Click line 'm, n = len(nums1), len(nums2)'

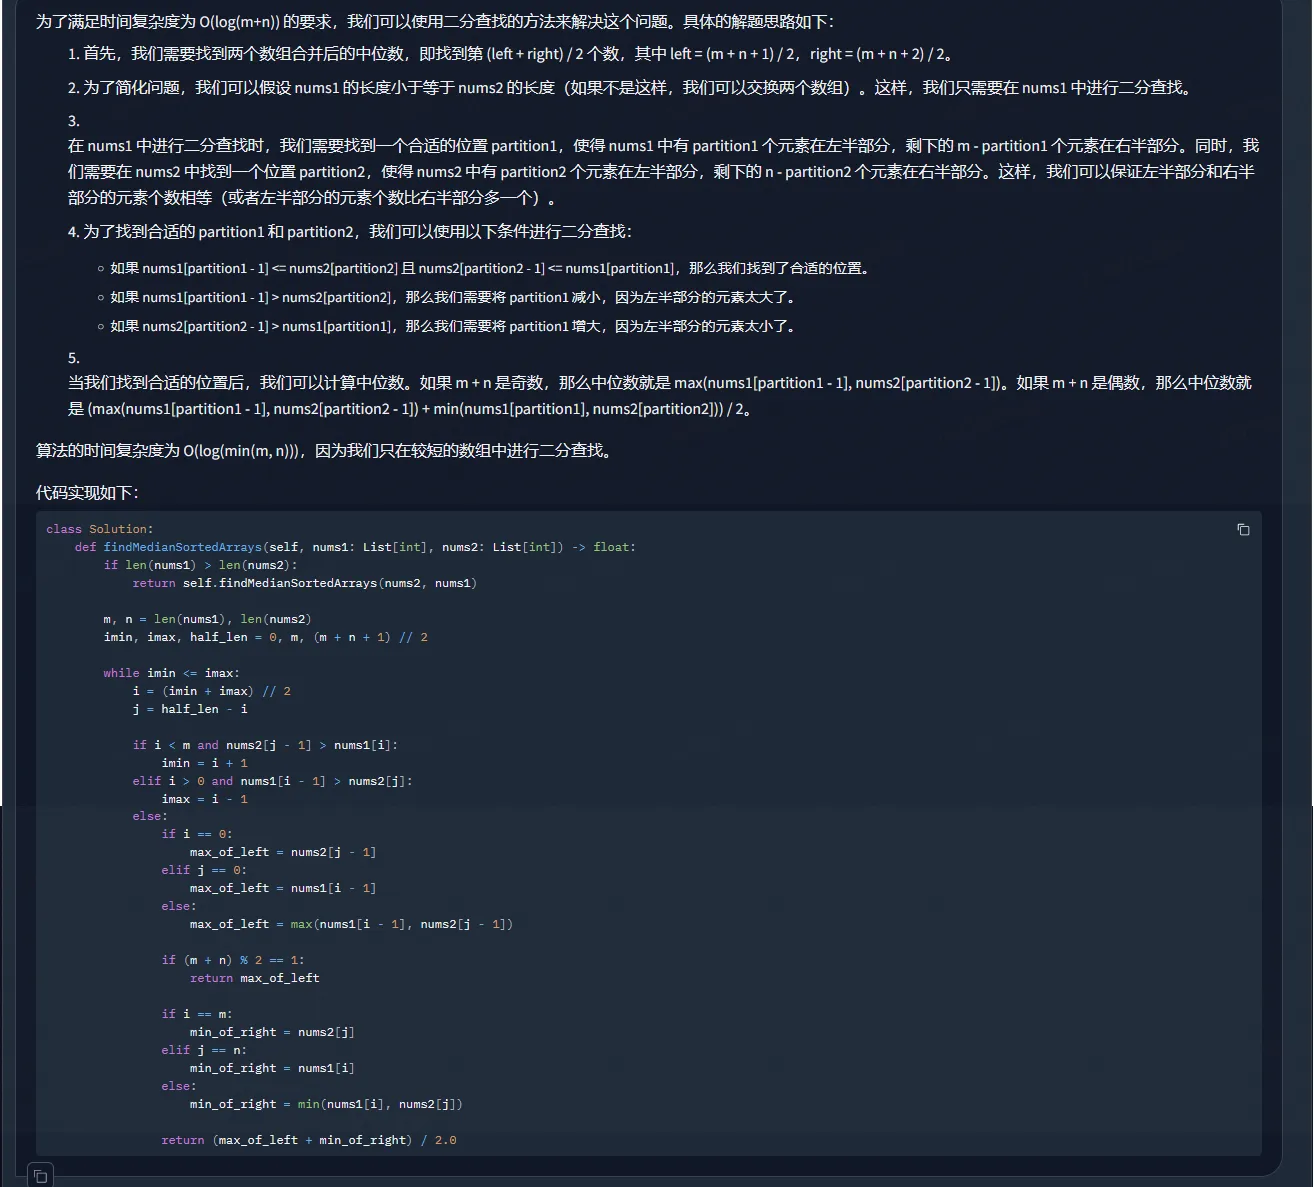(x=207, y=619)
